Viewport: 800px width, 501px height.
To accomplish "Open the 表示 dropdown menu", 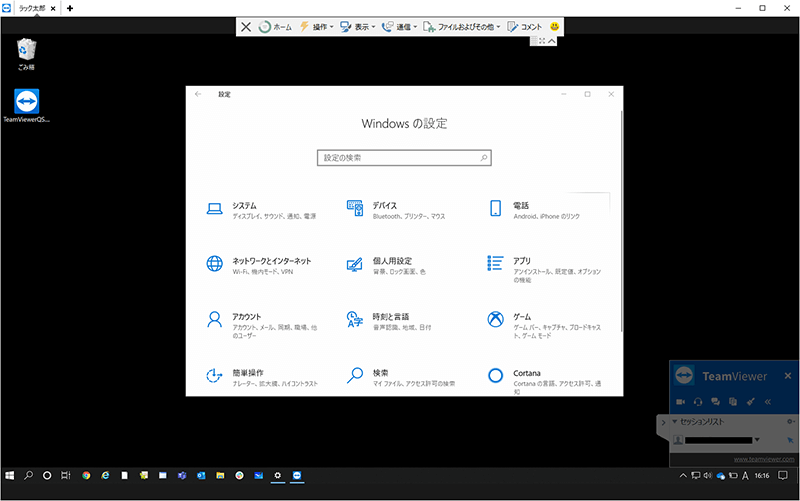I will (x=358, y=27).
